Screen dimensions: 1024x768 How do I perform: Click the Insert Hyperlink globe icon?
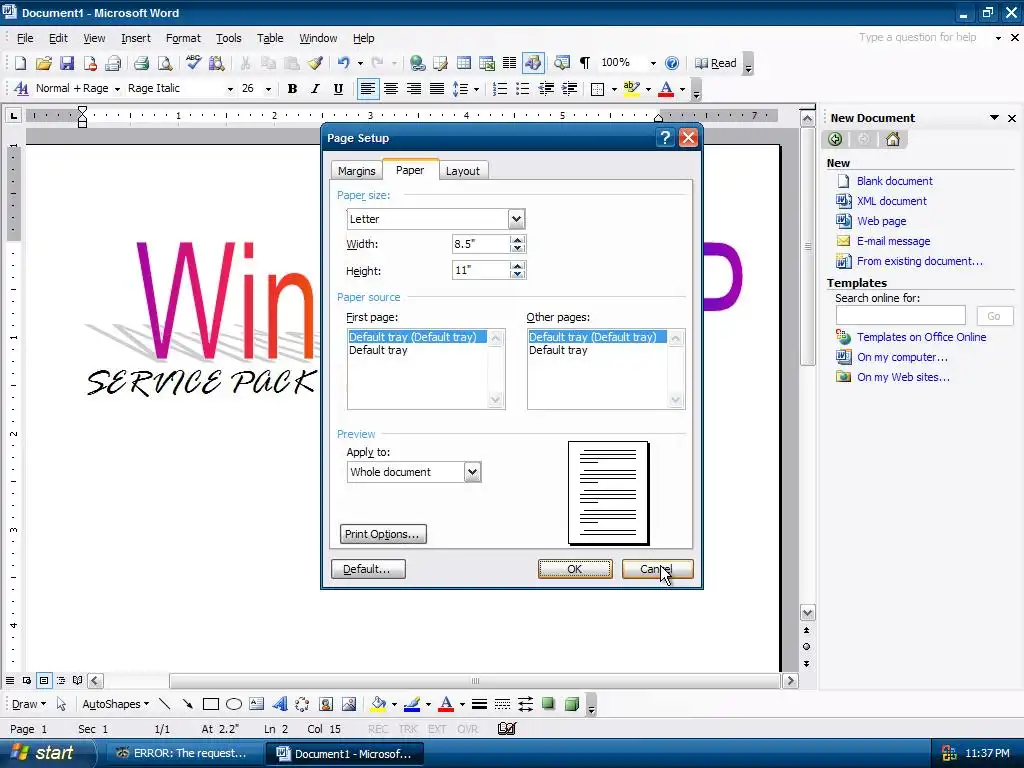(417, 63)
